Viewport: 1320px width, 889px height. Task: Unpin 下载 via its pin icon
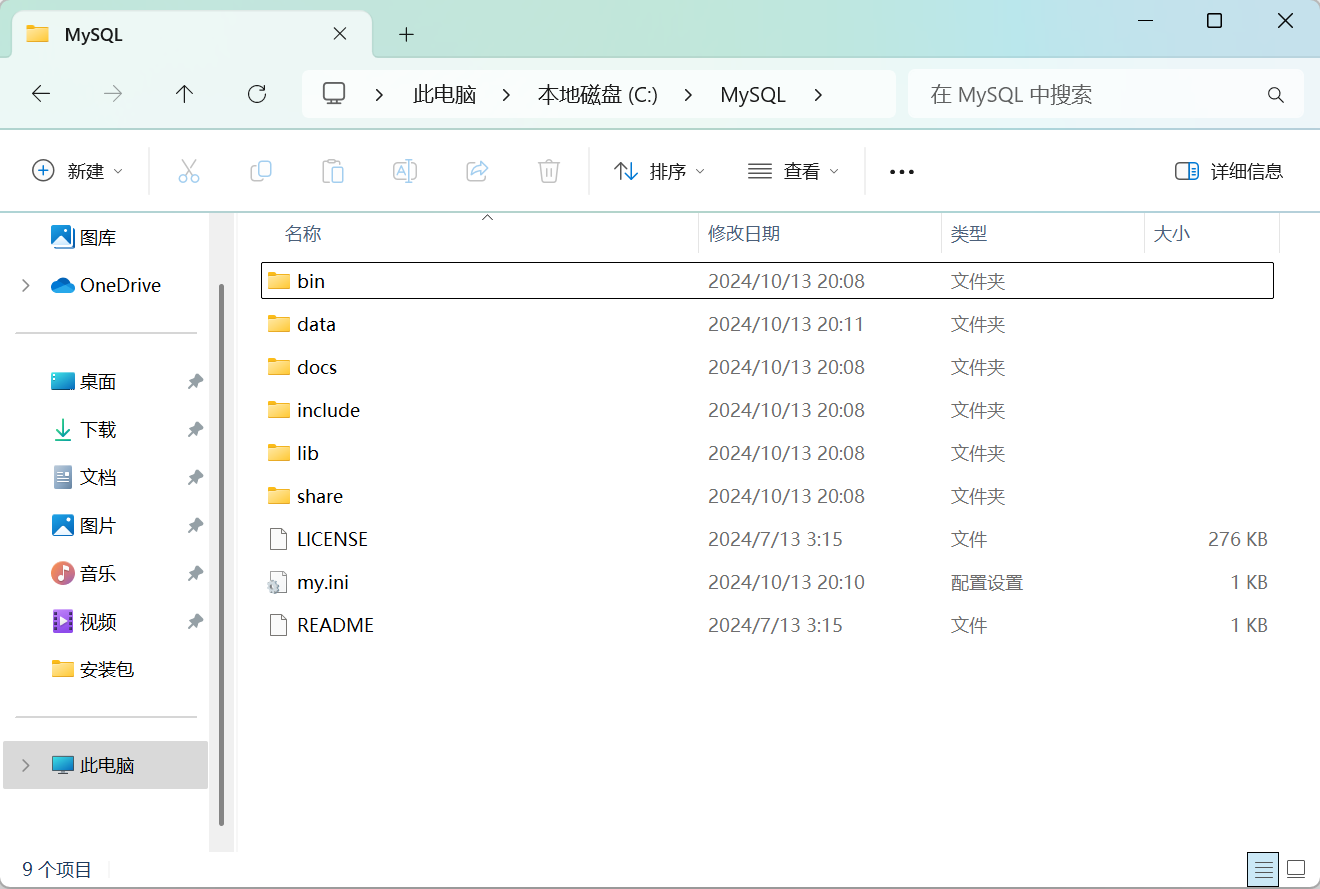[195, 430]
